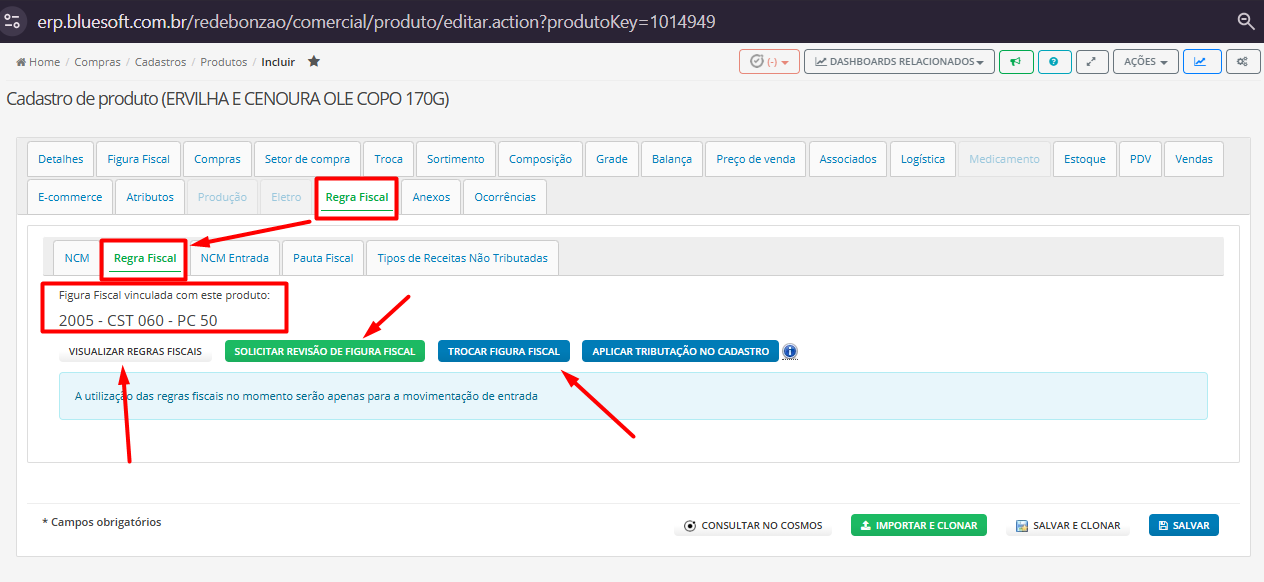The image size is (1264, 582).
Task: Expand the red timer (-) dropdown
Action: tap(770, 62)
